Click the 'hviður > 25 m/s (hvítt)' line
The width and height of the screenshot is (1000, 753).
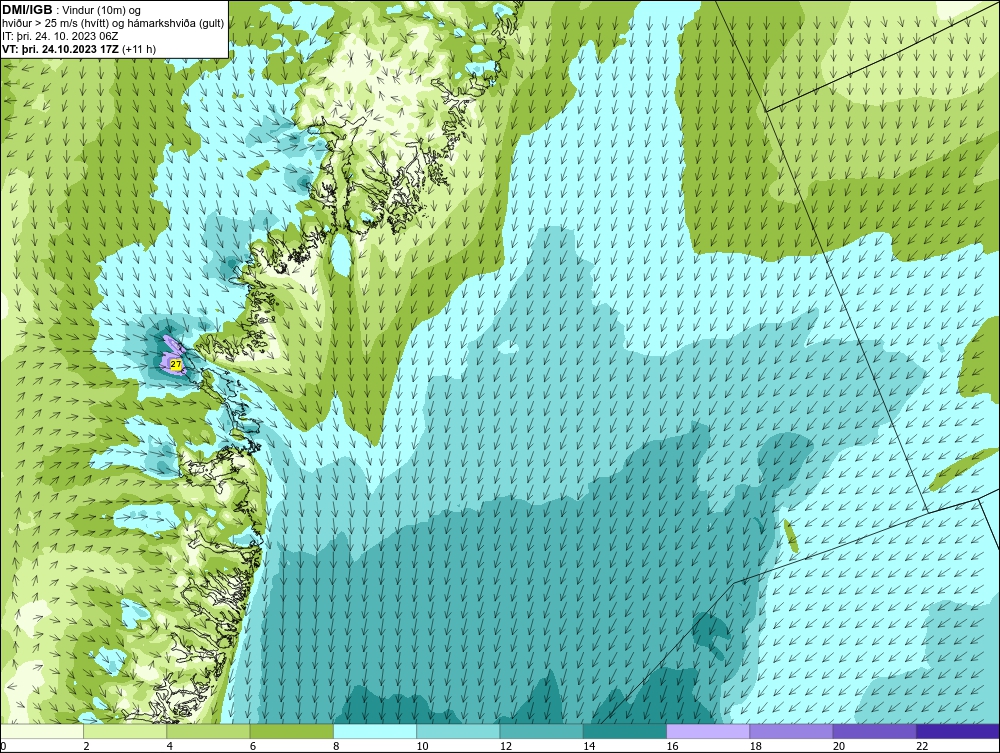click(55, 23)
